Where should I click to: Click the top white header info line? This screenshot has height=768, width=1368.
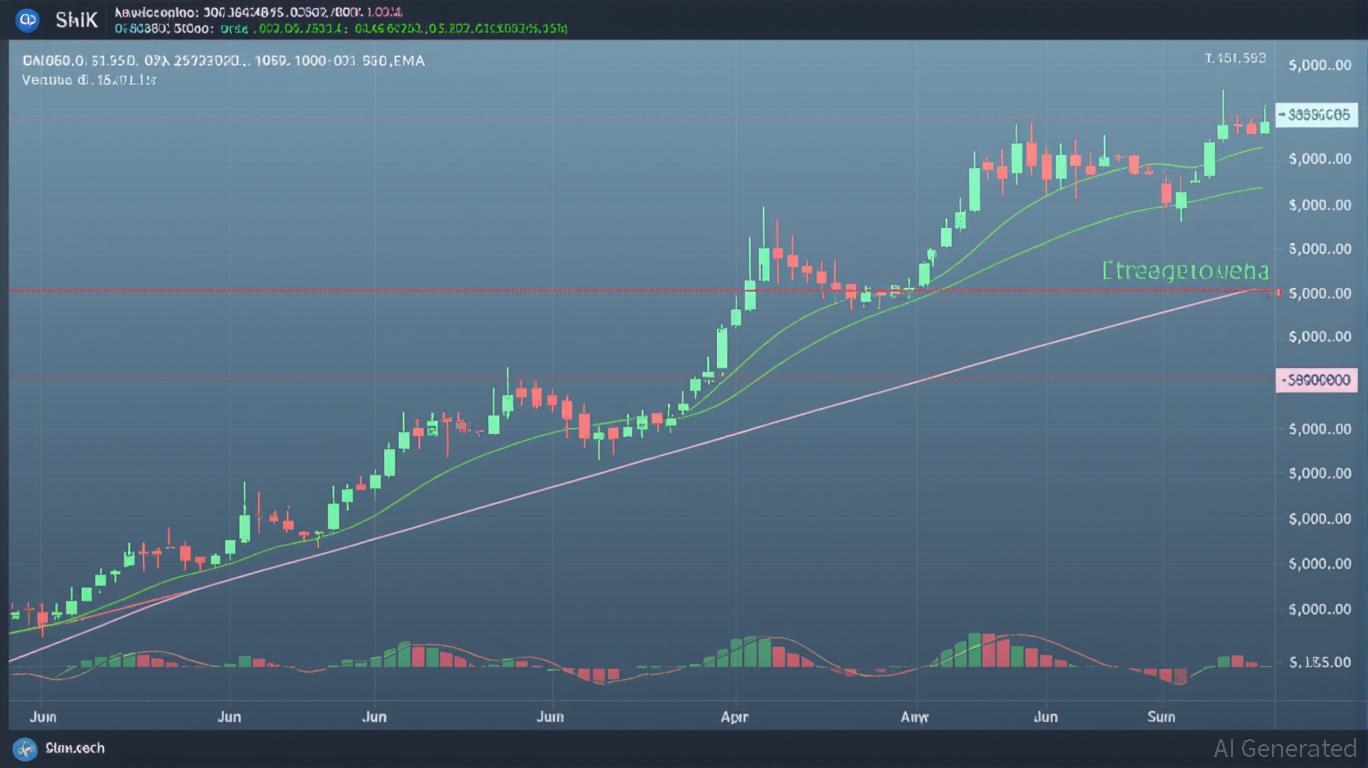pos(258,12)
